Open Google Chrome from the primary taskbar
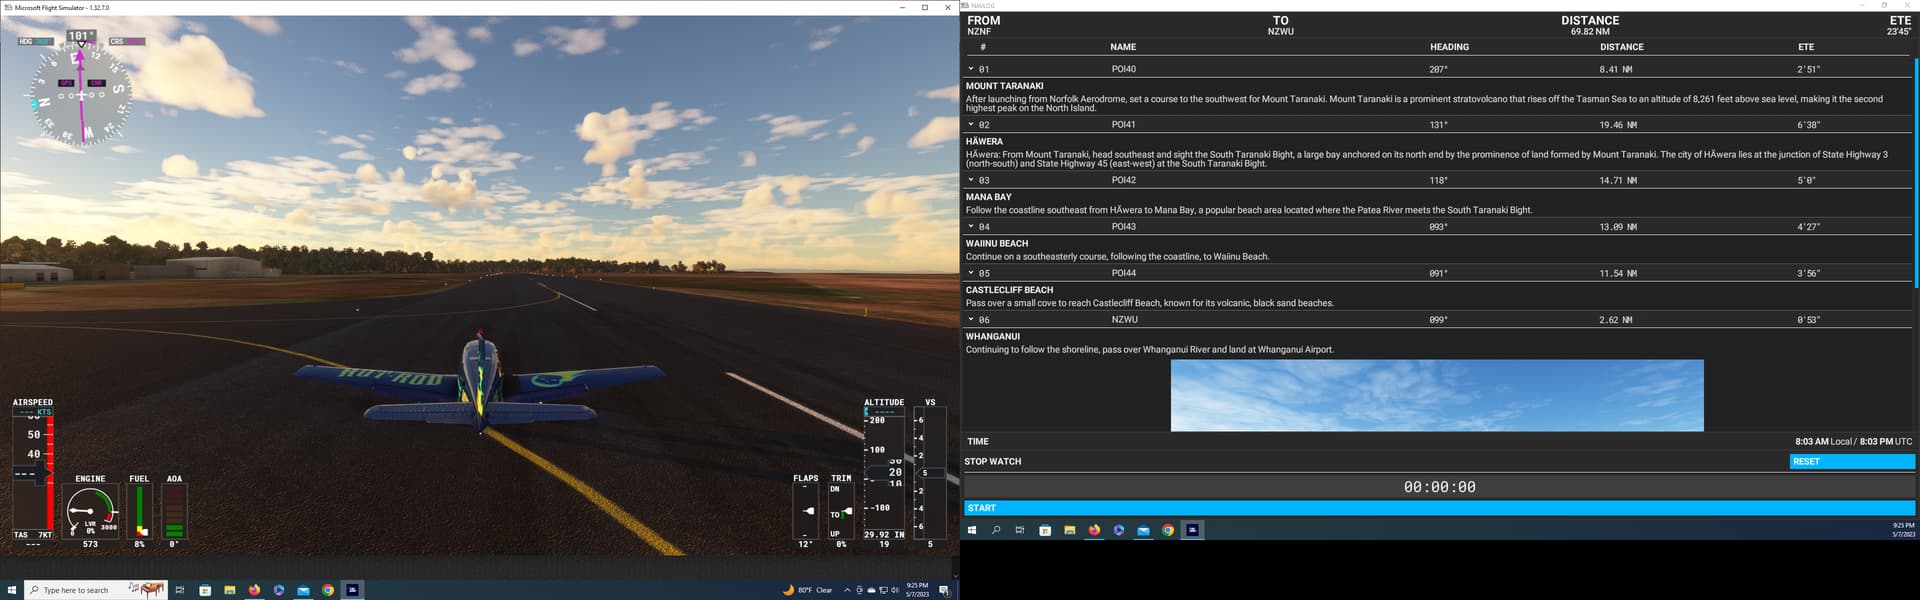The image size is (1920, 600). point(328,590)
